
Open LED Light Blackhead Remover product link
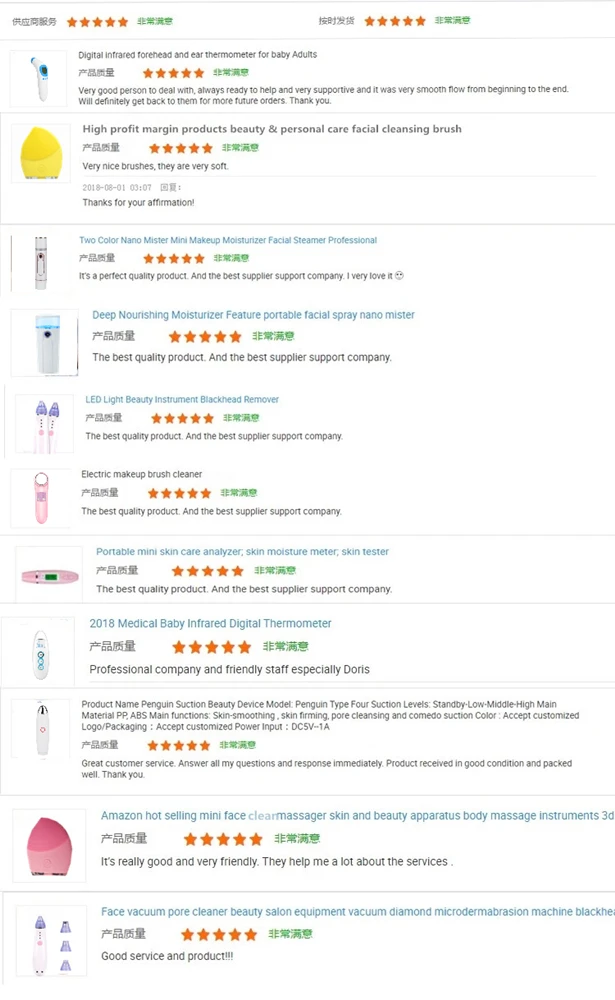[x=182, y=400]
